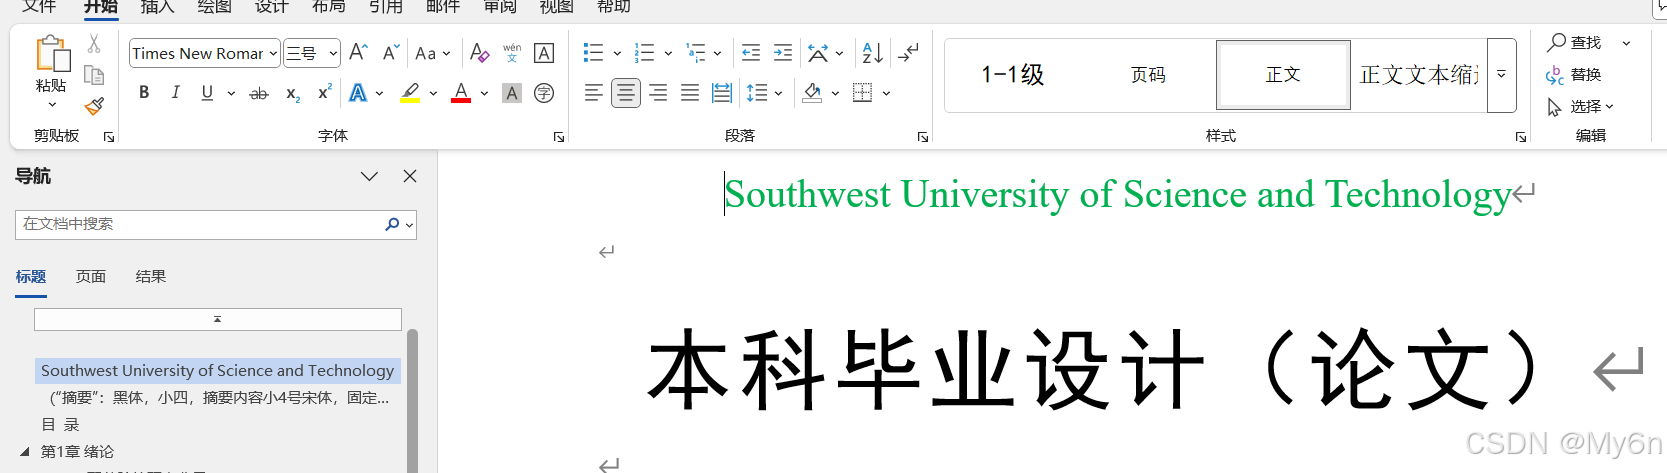Apply text effects glowing A icon
The image size is (1667, 473).
click(358, 93)
